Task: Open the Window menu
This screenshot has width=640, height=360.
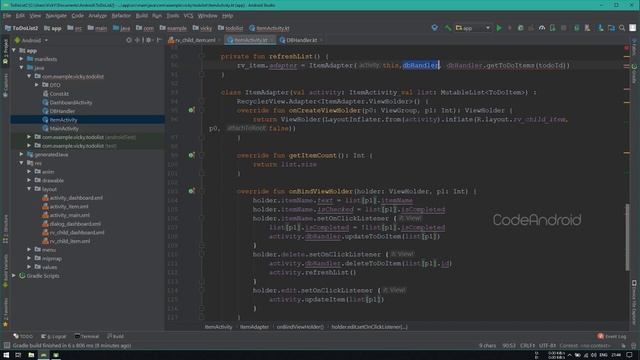Action: [207, 16]
